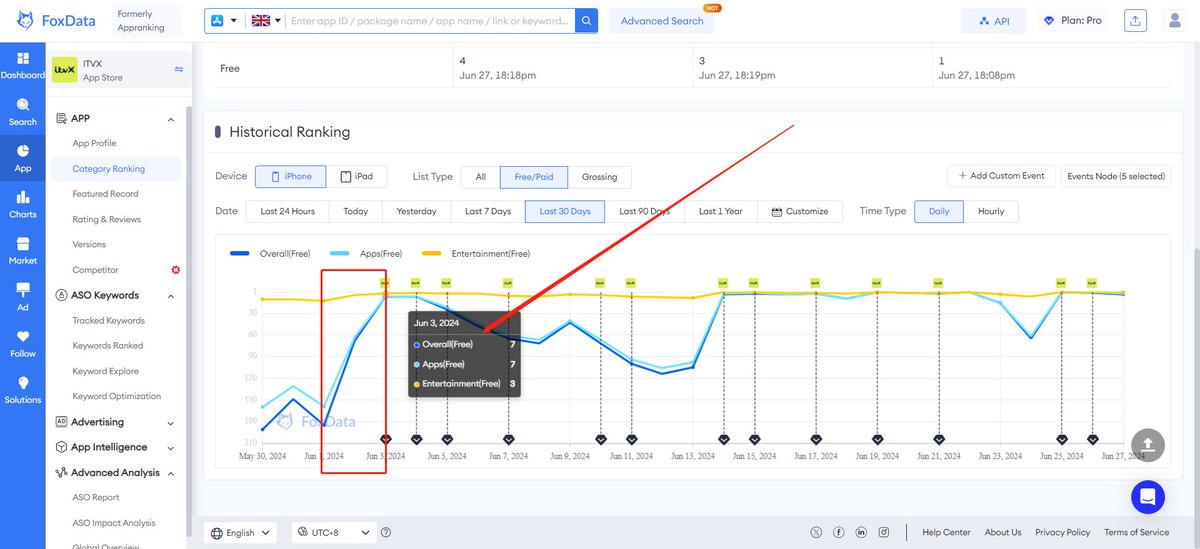Open the Facebook footer icon
This screenshot has width=1200, height=549.
(x=839, y=532)
